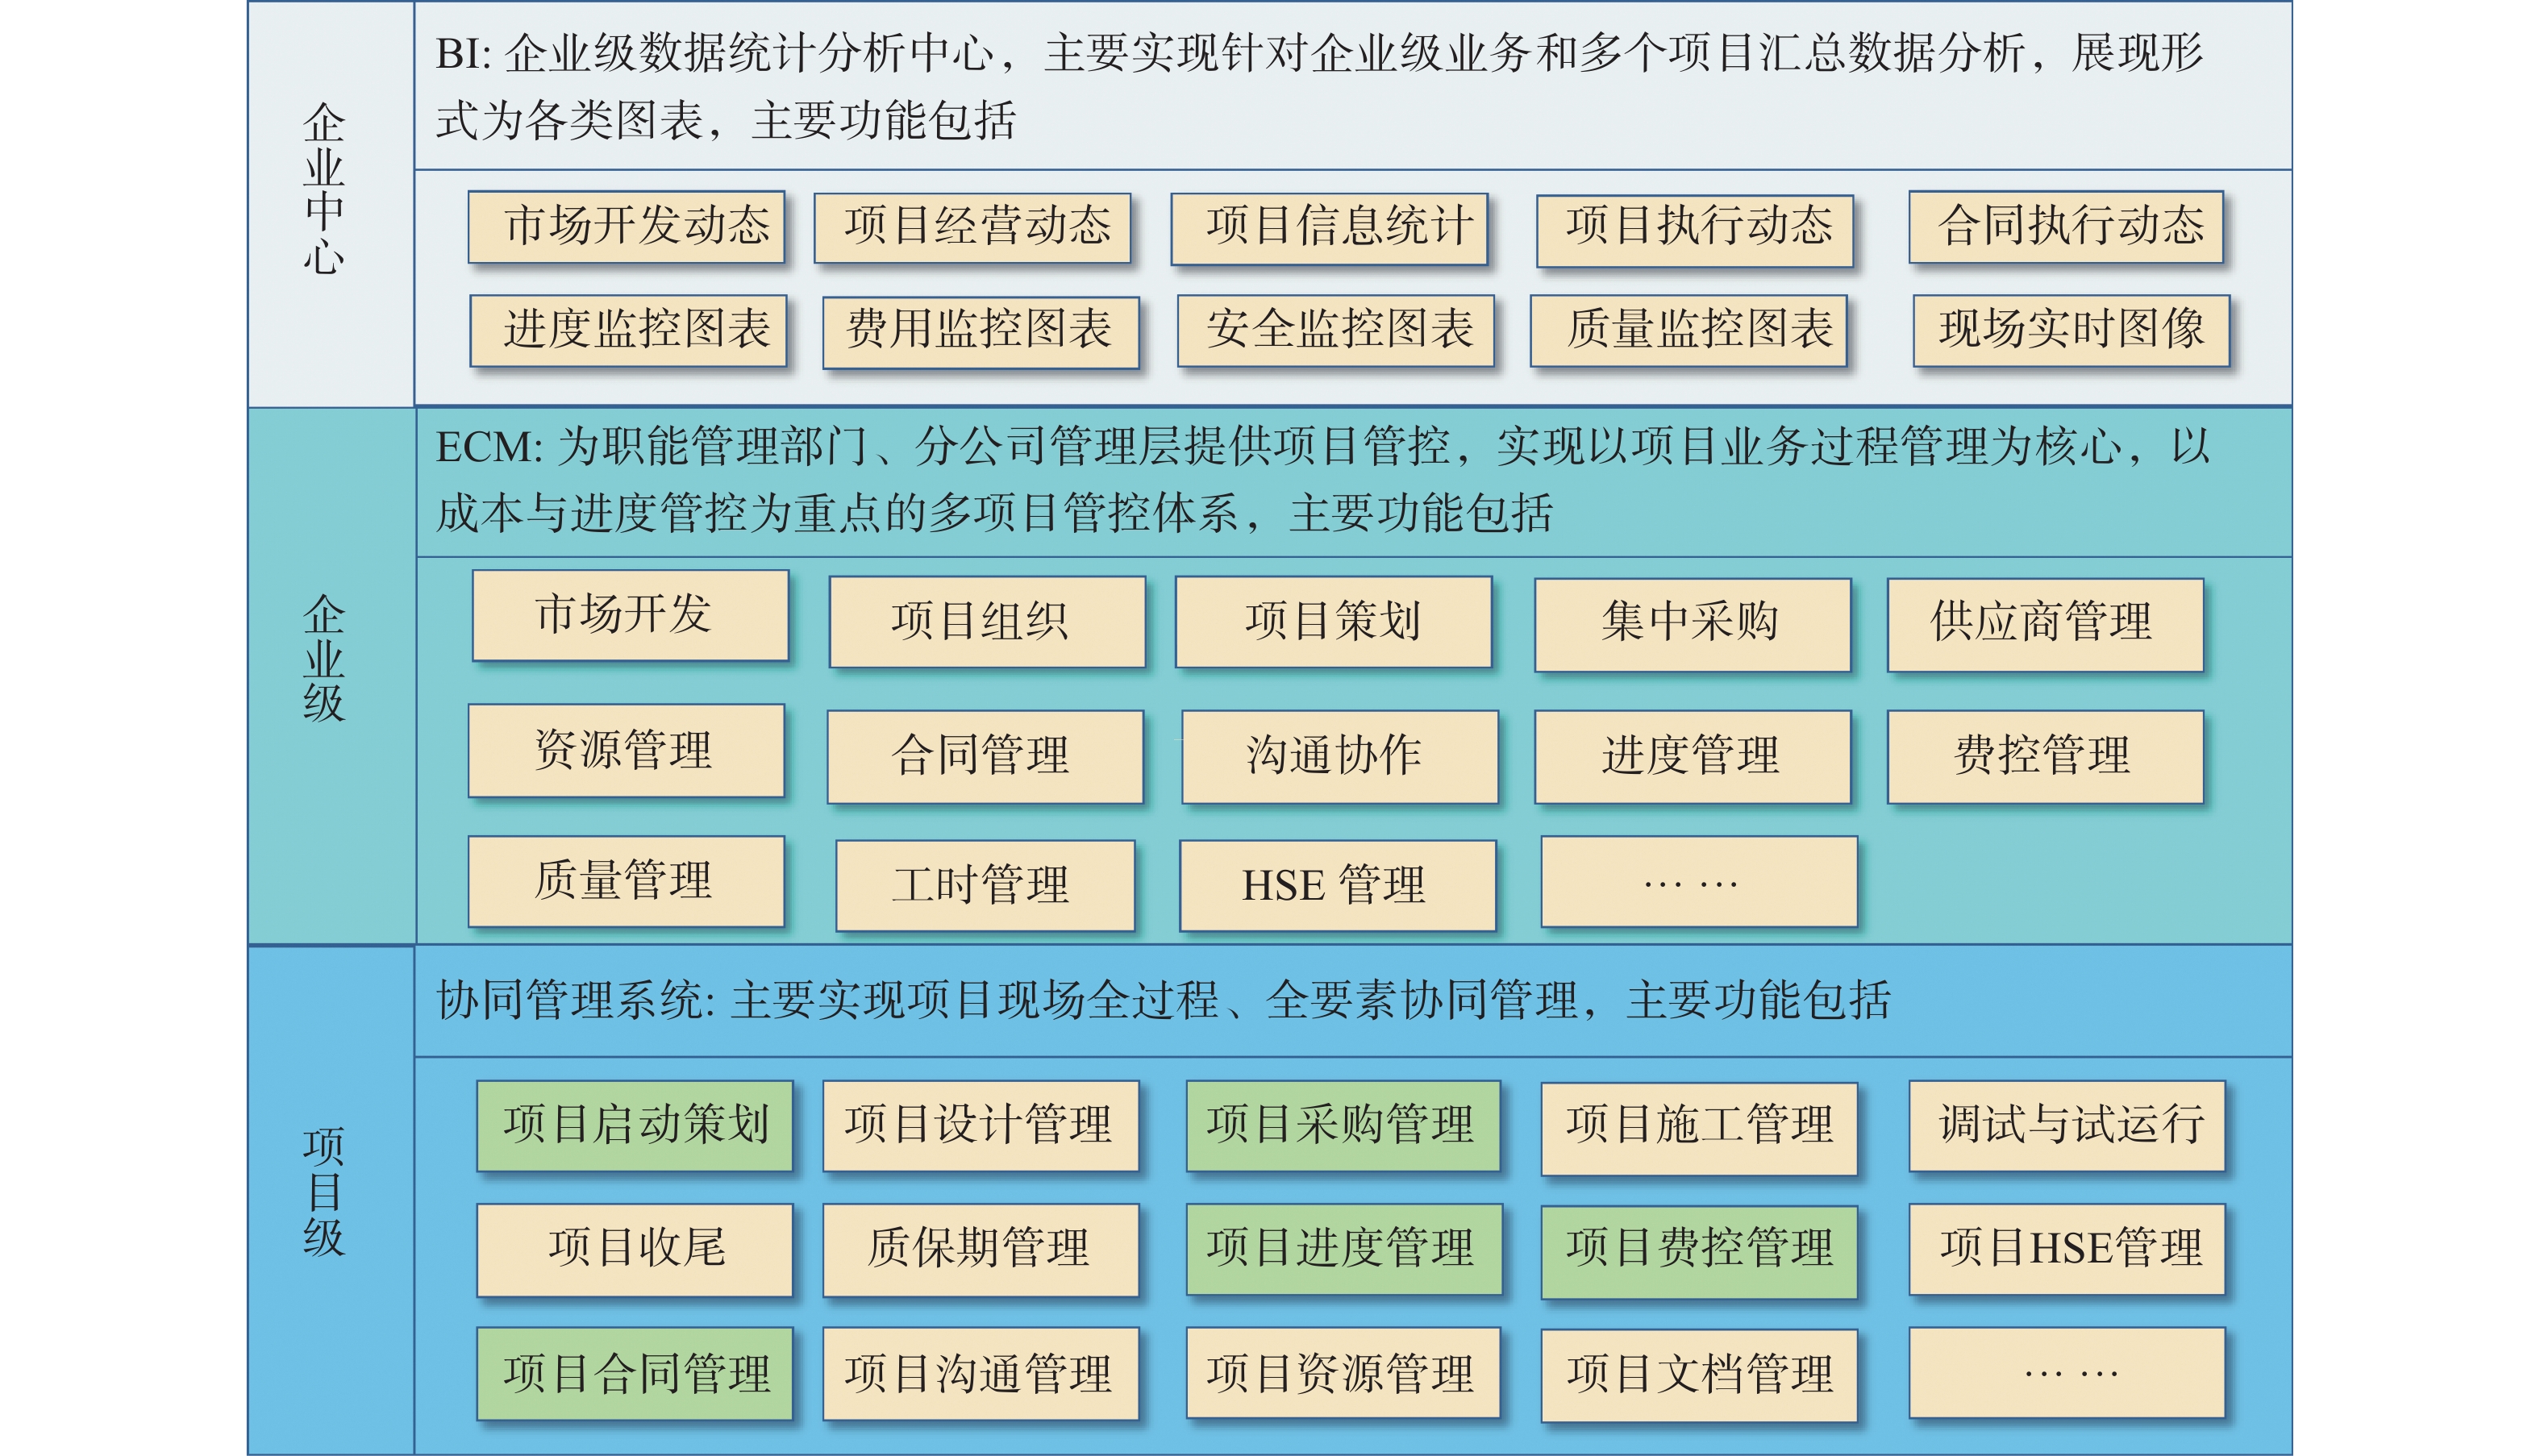Select the 项目HSE管理 box

point(2067,1250)
